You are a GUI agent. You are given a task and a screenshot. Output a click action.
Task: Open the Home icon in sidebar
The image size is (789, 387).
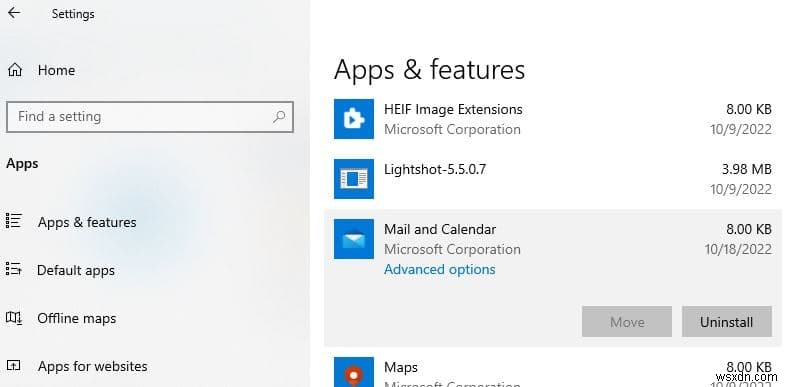15,70
